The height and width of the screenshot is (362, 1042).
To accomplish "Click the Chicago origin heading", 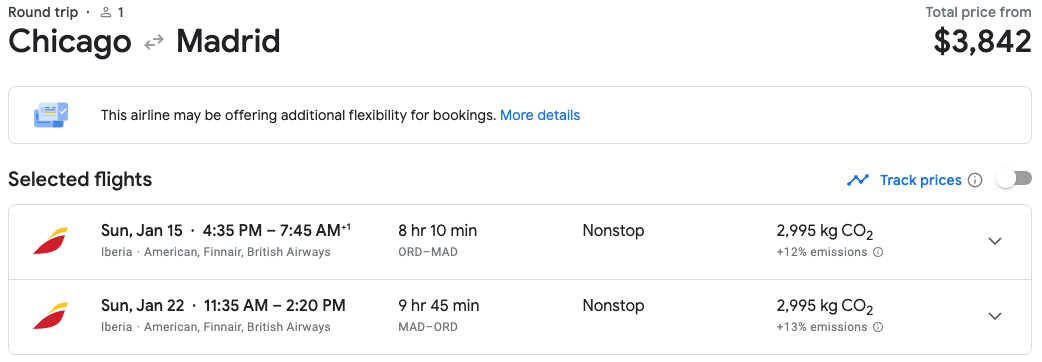I will click(70, 43).
